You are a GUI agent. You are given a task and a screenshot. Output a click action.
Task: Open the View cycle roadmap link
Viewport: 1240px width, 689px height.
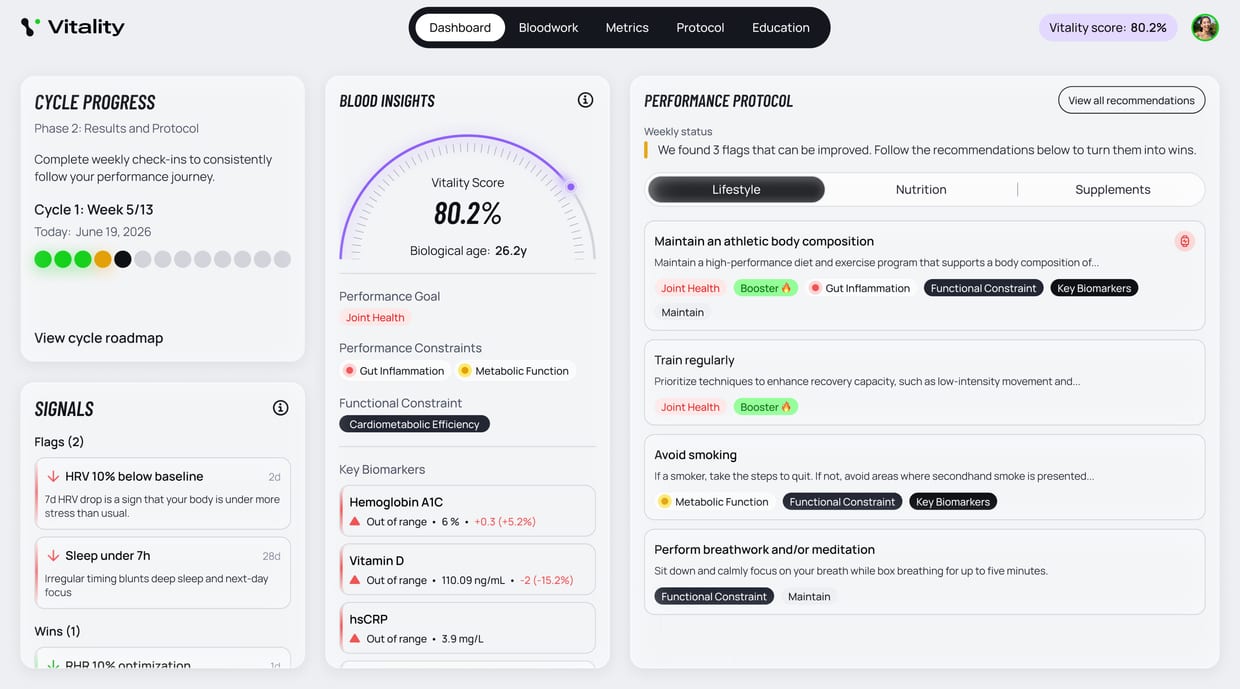pos(98,338)
